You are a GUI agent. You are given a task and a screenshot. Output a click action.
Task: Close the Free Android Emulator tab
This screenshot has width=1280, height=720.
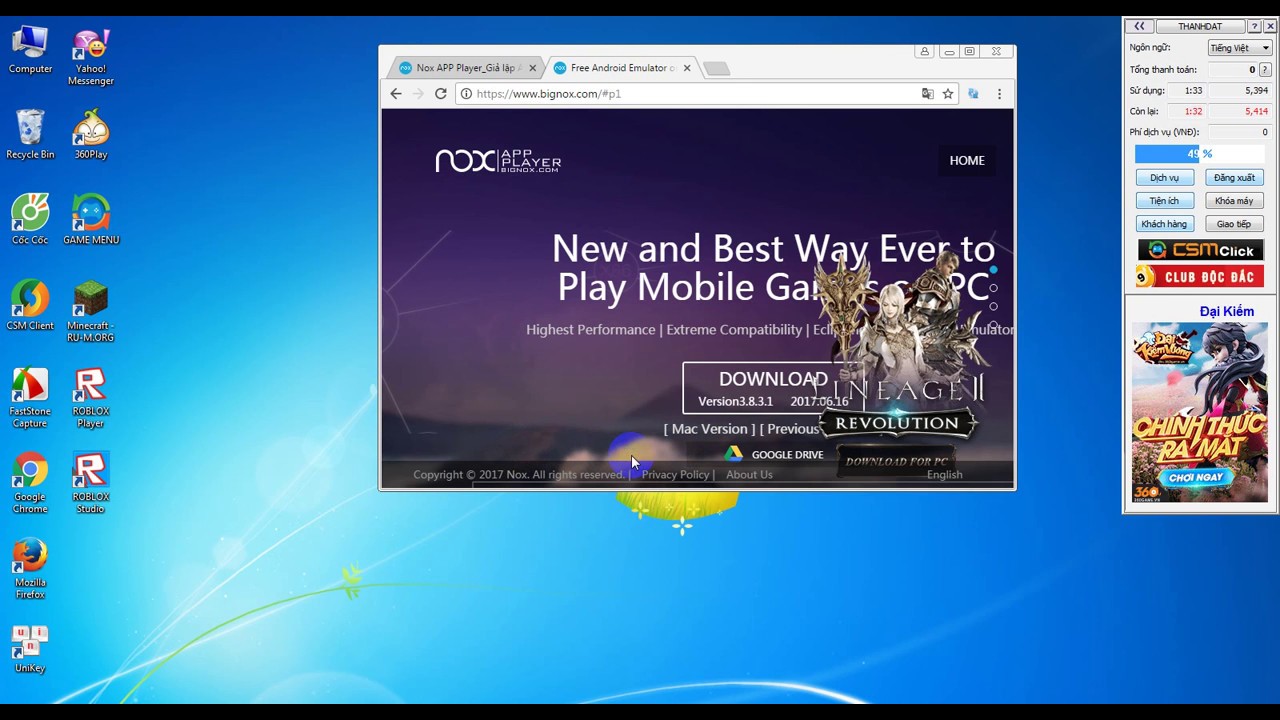pyautogui.click(x=687, y=68)
